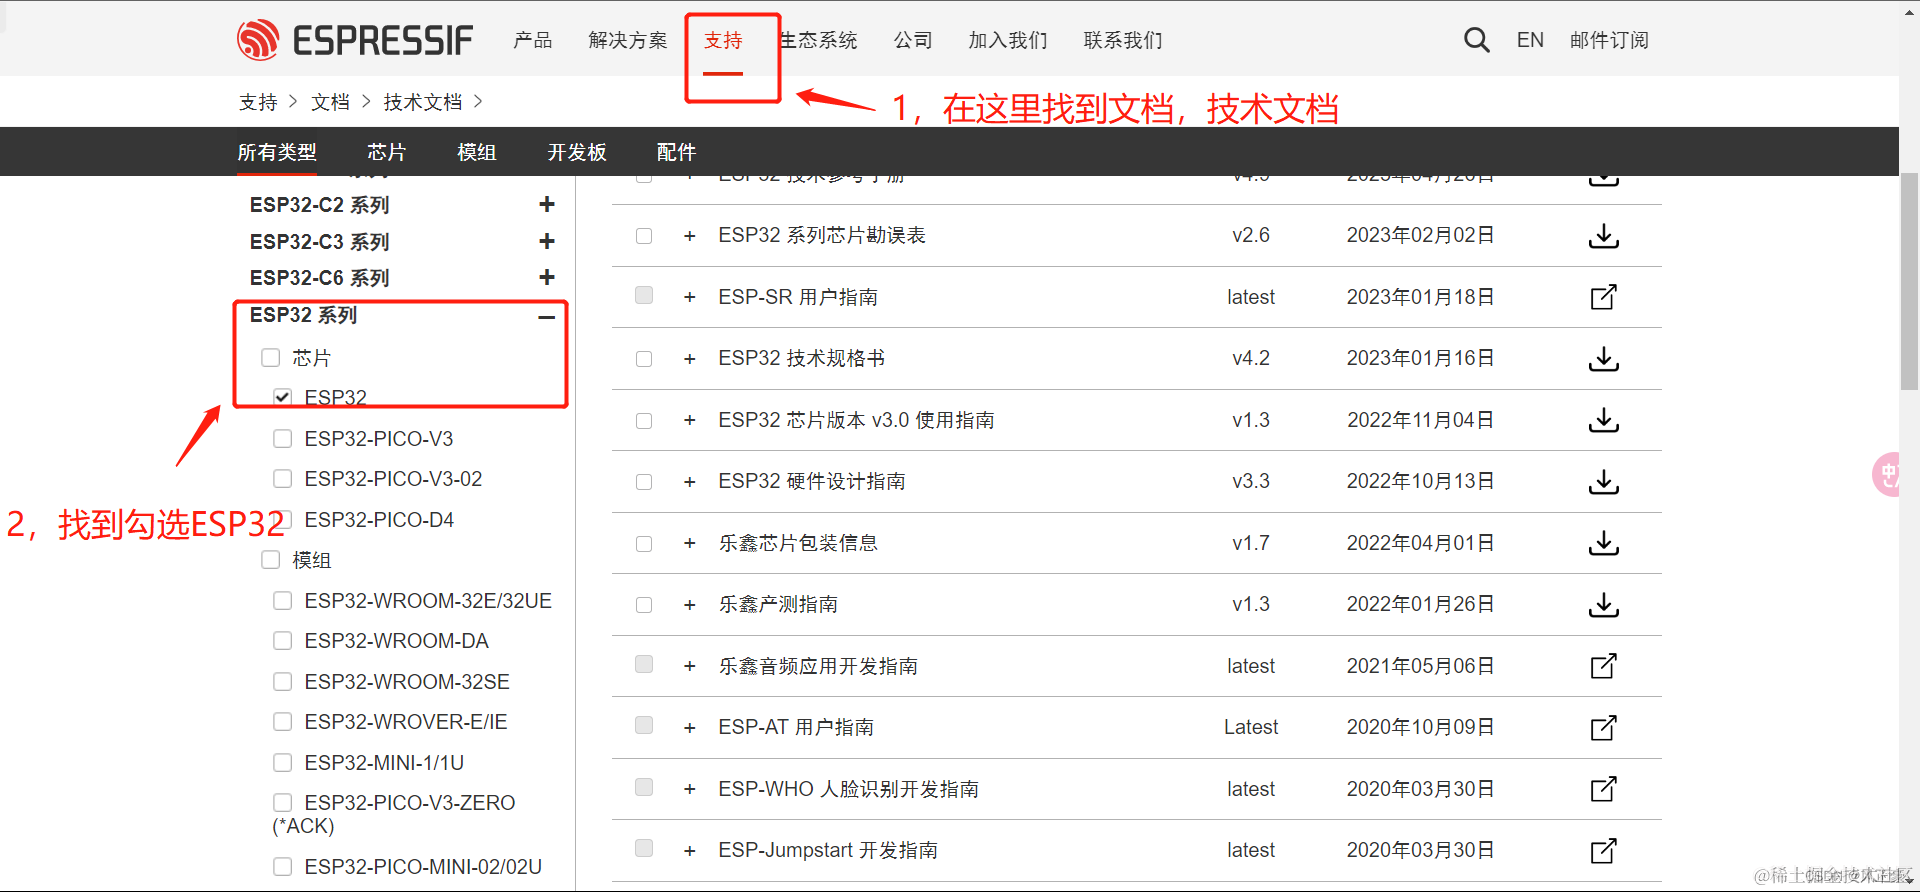Collapse the ESP32 系列 section
The width and height of the screenshot is (1920, 892).
pos(547,317)
